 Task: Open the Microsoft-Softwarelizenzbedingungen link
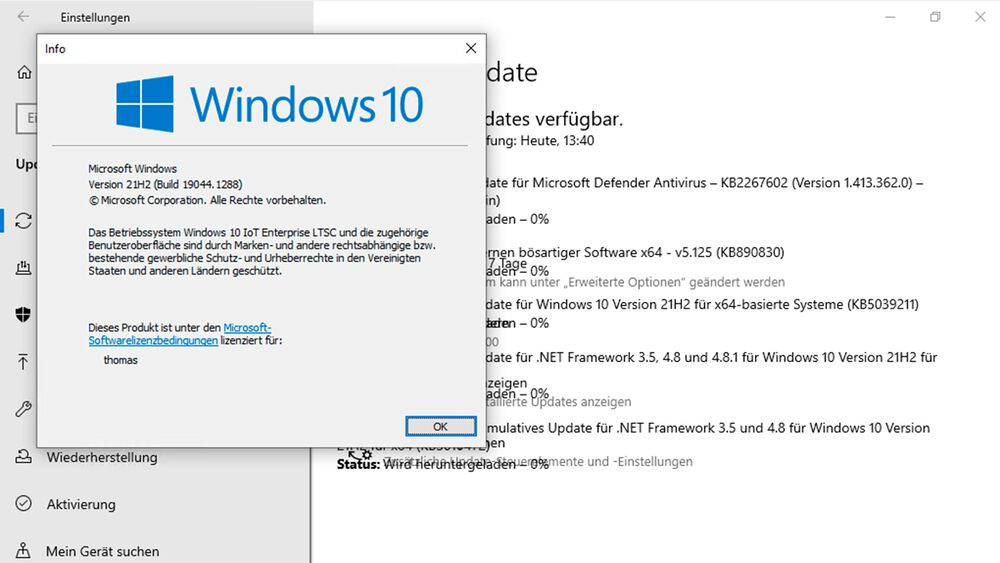[x=180, y=333]
